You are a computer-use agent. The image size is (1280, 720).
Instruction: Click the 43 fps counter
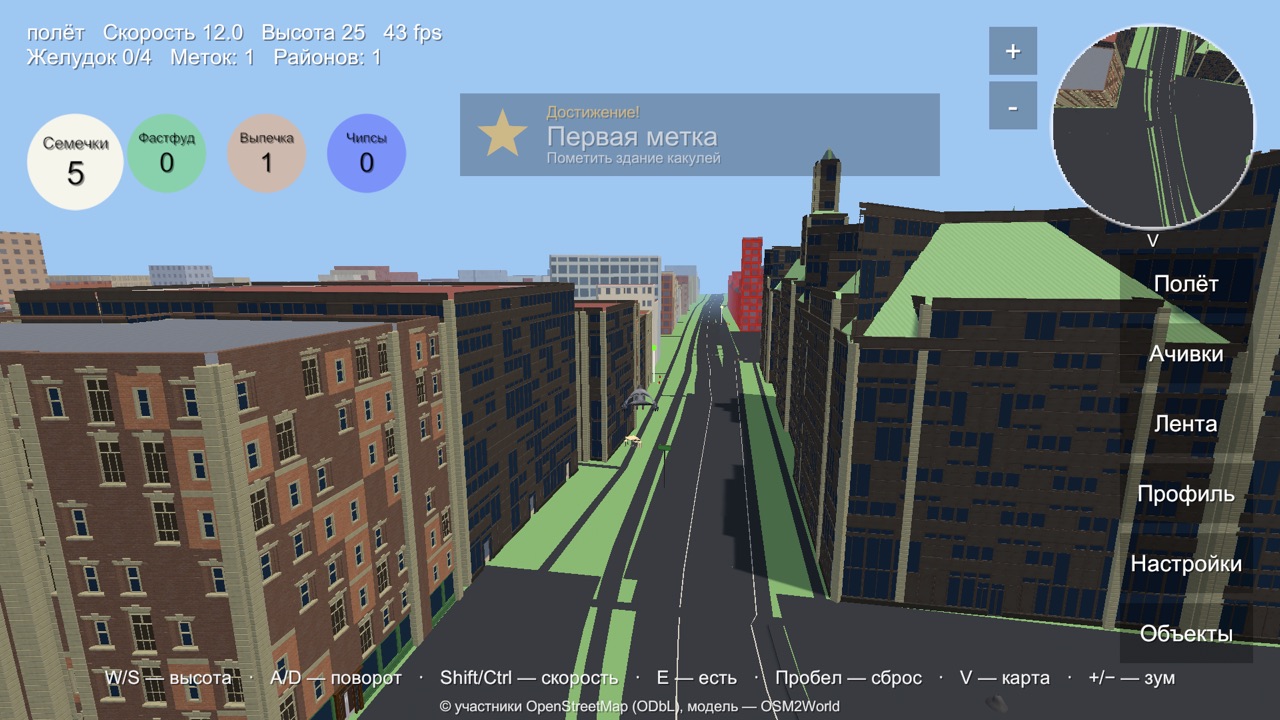[412, 33]
